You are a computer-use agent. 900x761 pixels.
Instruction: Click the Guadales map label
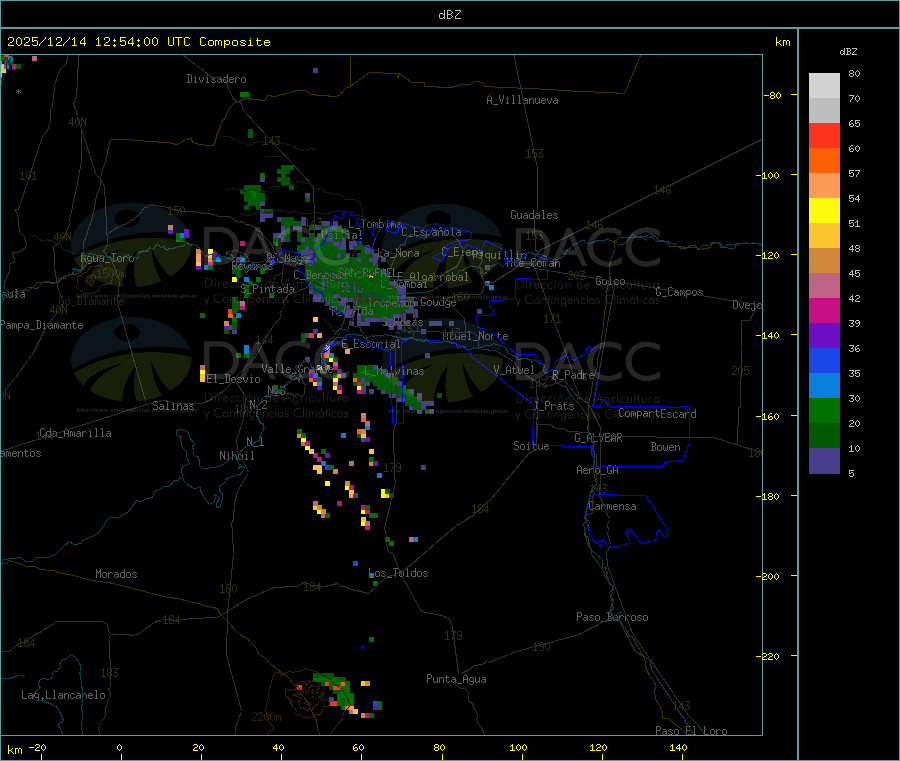tap(534, 215)
